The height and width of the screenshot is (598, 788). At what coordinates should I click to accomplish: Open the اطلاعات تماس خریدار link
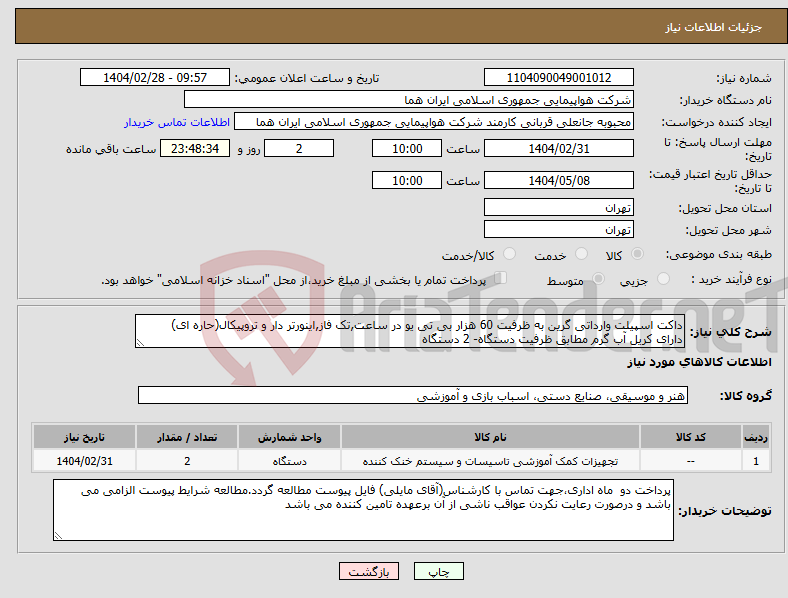click(x=177, y=122)
